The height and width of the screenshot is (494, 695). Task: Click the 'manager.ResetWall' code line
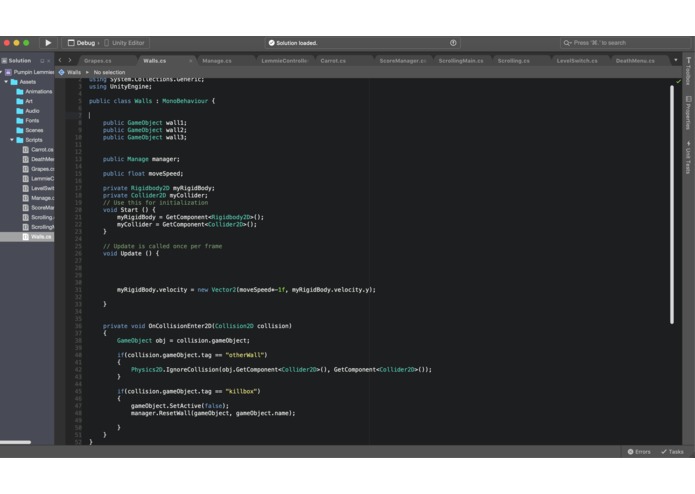click(x=213, y=413)
